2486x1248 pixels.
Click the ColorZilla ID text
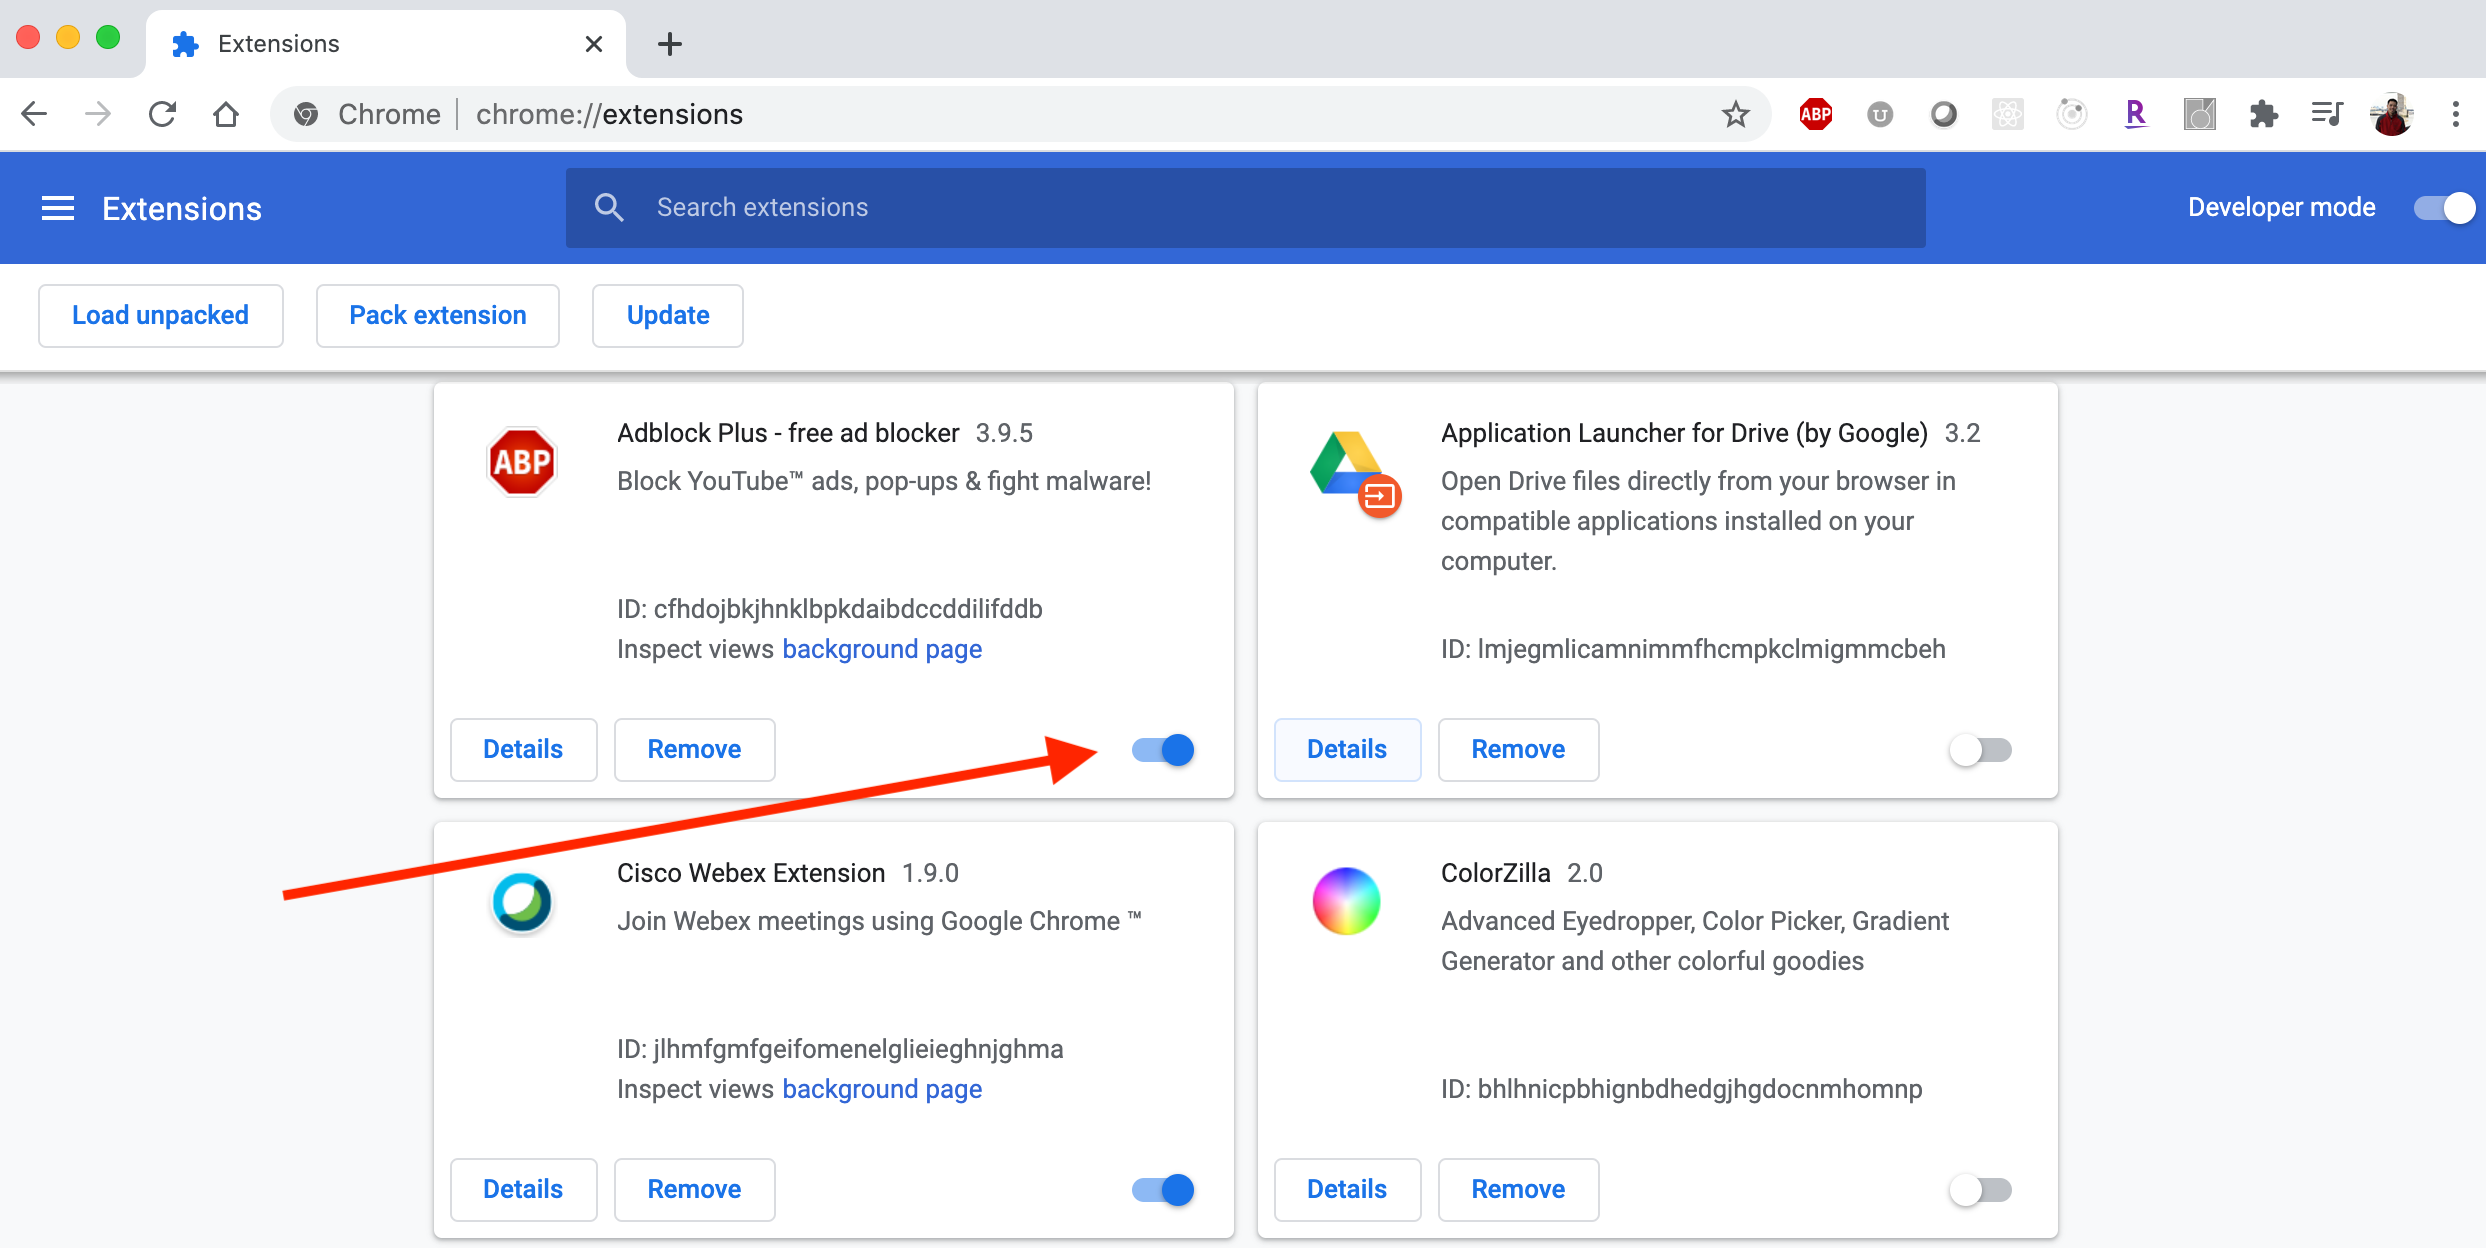(1682, 1089)
